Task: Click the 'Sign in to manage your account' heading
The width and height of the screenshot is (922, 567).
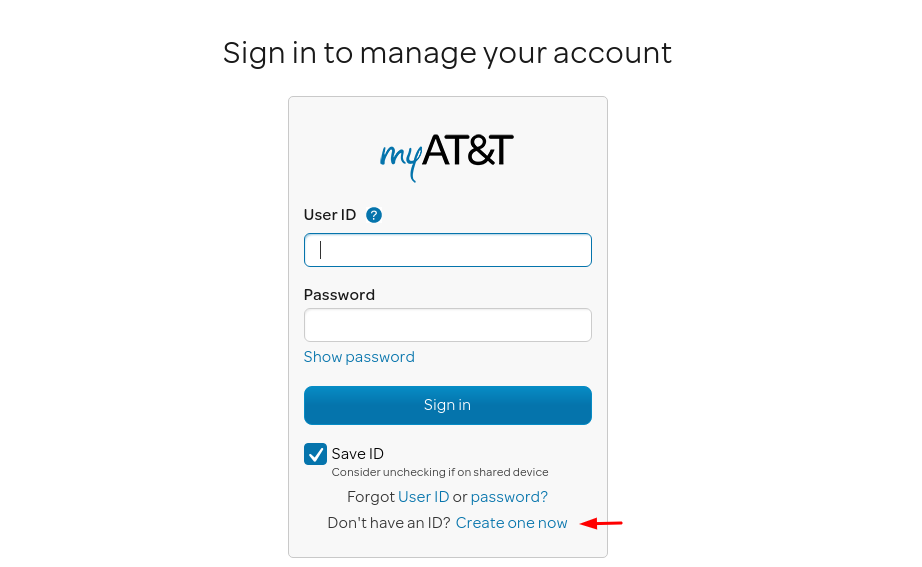Action: pyautogui.click(x=447, y=54)
